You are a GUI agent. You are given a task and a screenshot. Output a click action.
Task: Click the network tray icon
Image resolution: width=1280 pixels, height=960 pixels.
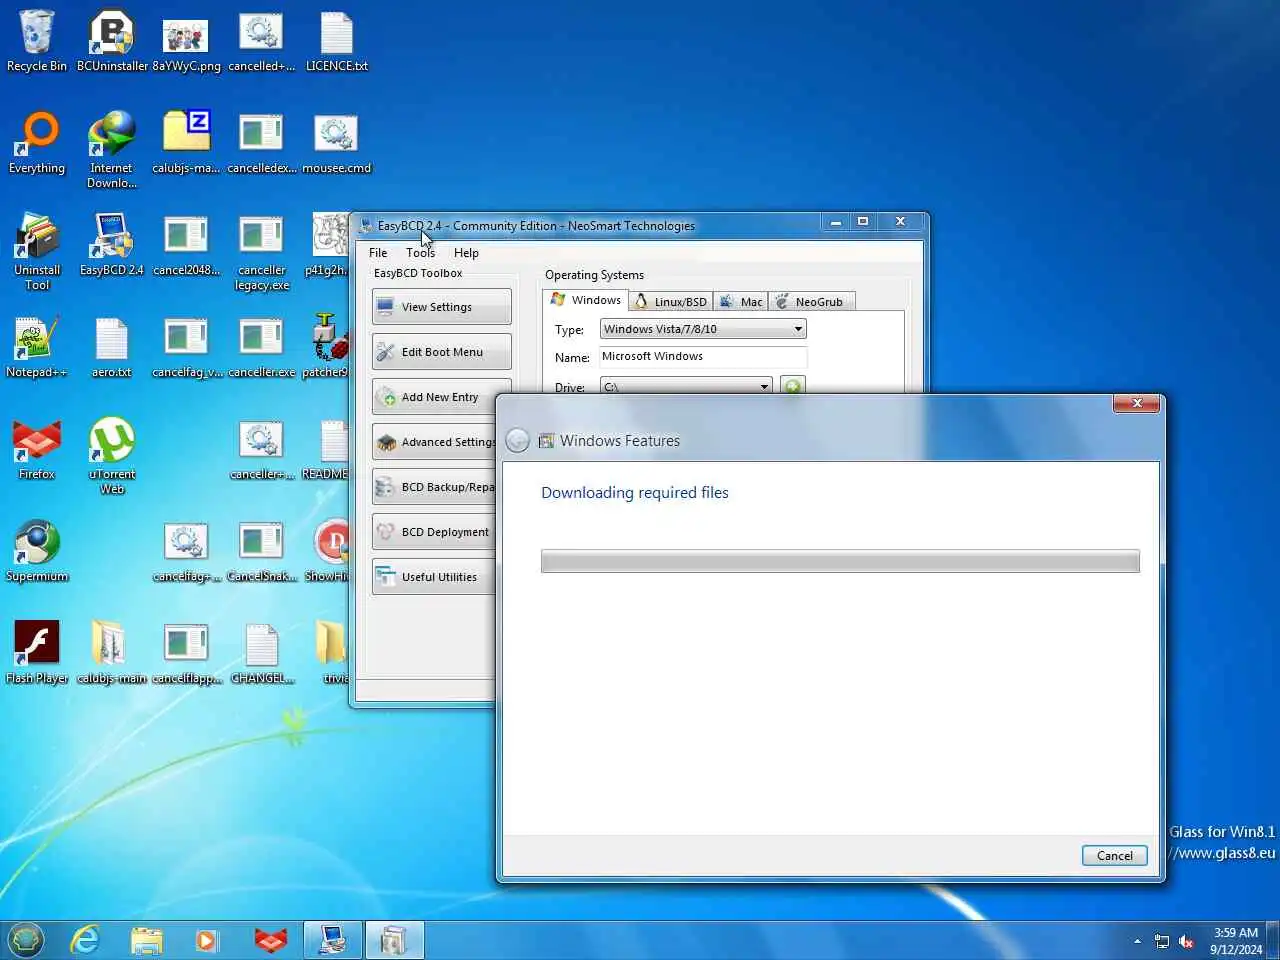[1162, 941]
